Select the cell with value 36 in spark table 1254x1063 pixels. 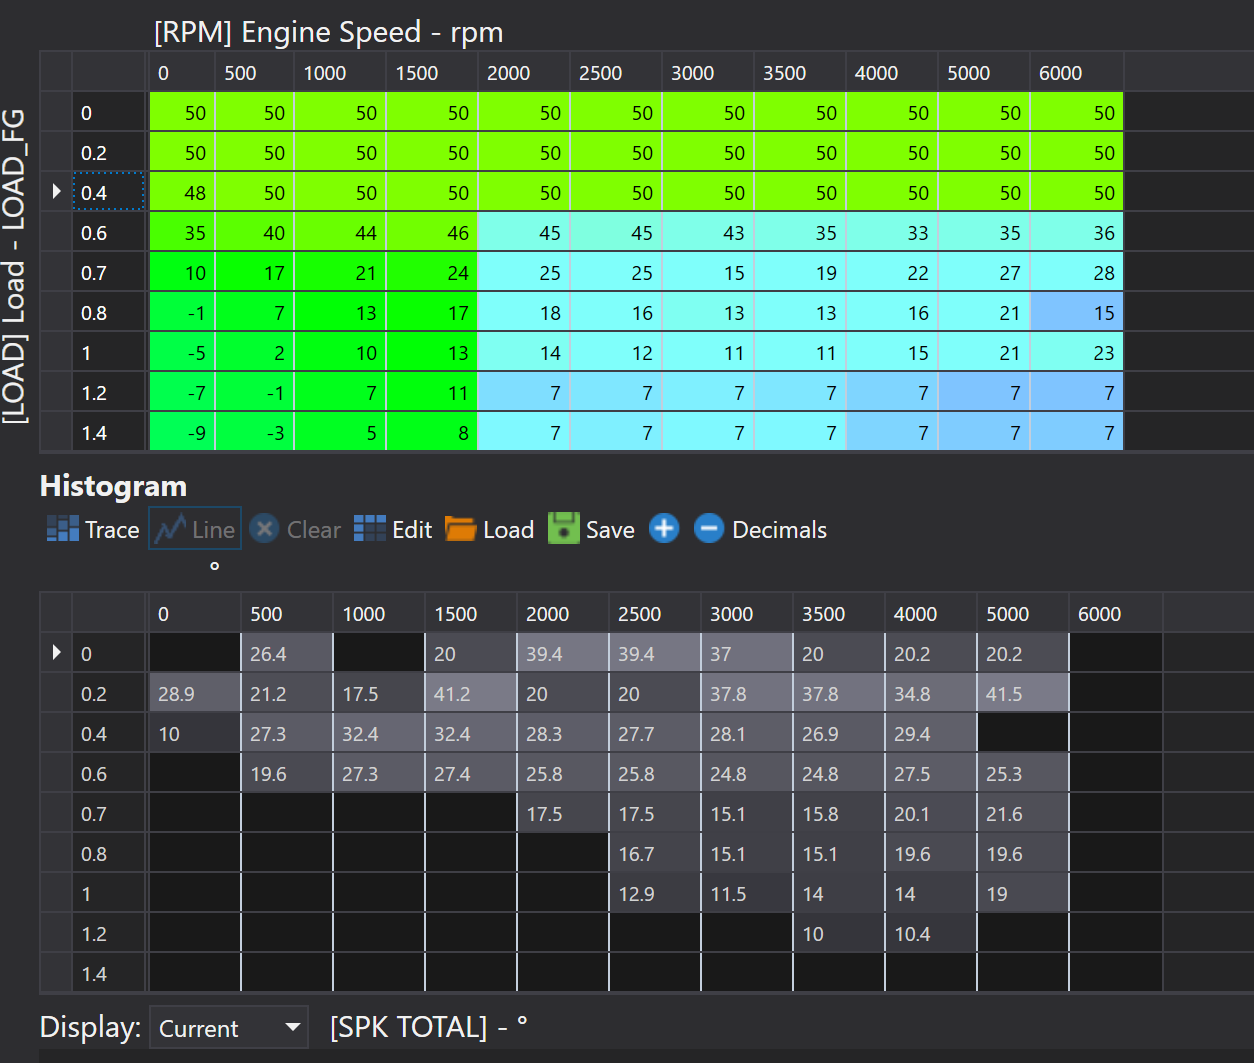pyautogui.click(x=1077, y=232)
